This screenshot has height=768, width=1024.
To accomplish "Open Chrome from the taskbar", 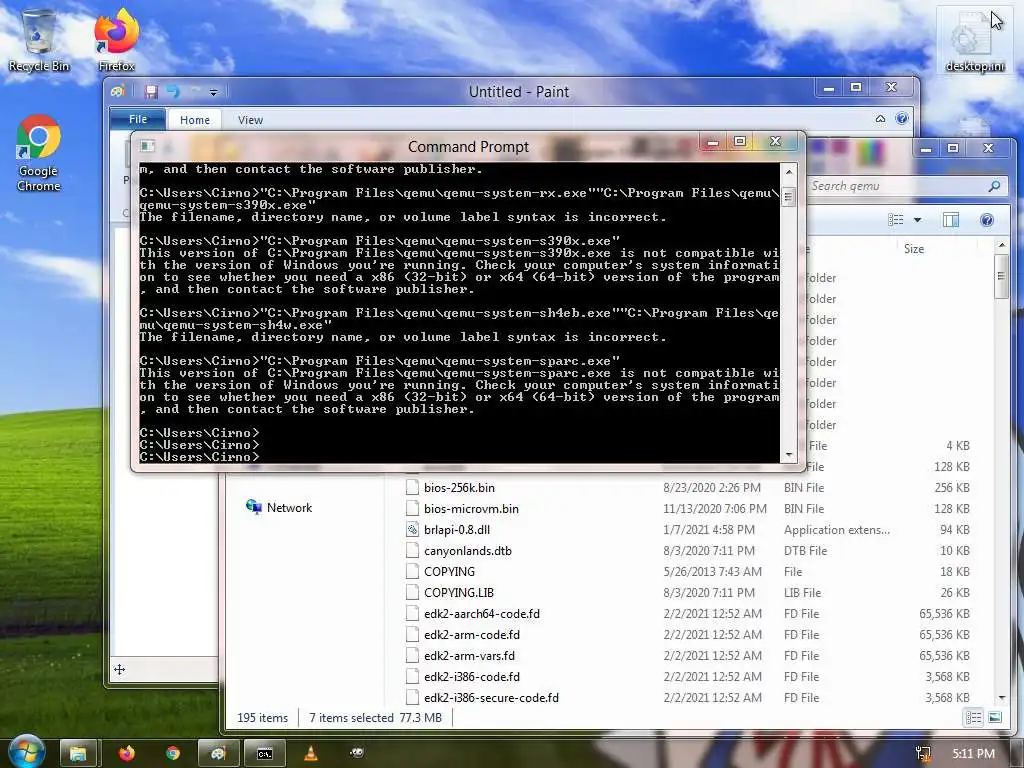I will pyautogui.click(x=172, y=753).
